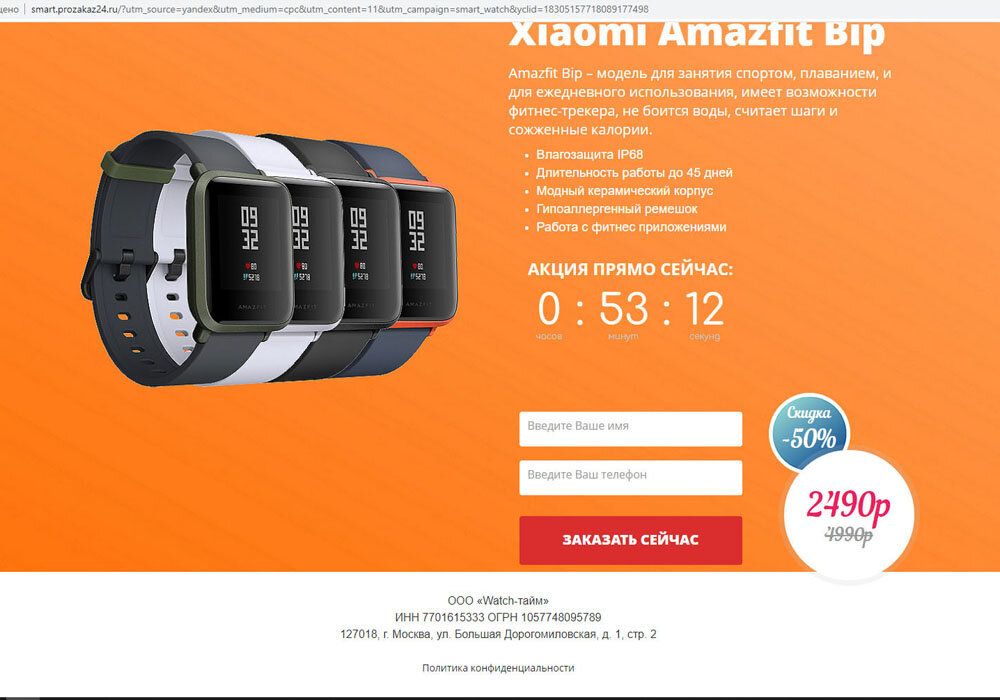Click the АКЦИЯ ПРЯМО СЕЙЧАС heading
Viewport: 1000px width, 700px height.
click(630, 269)
